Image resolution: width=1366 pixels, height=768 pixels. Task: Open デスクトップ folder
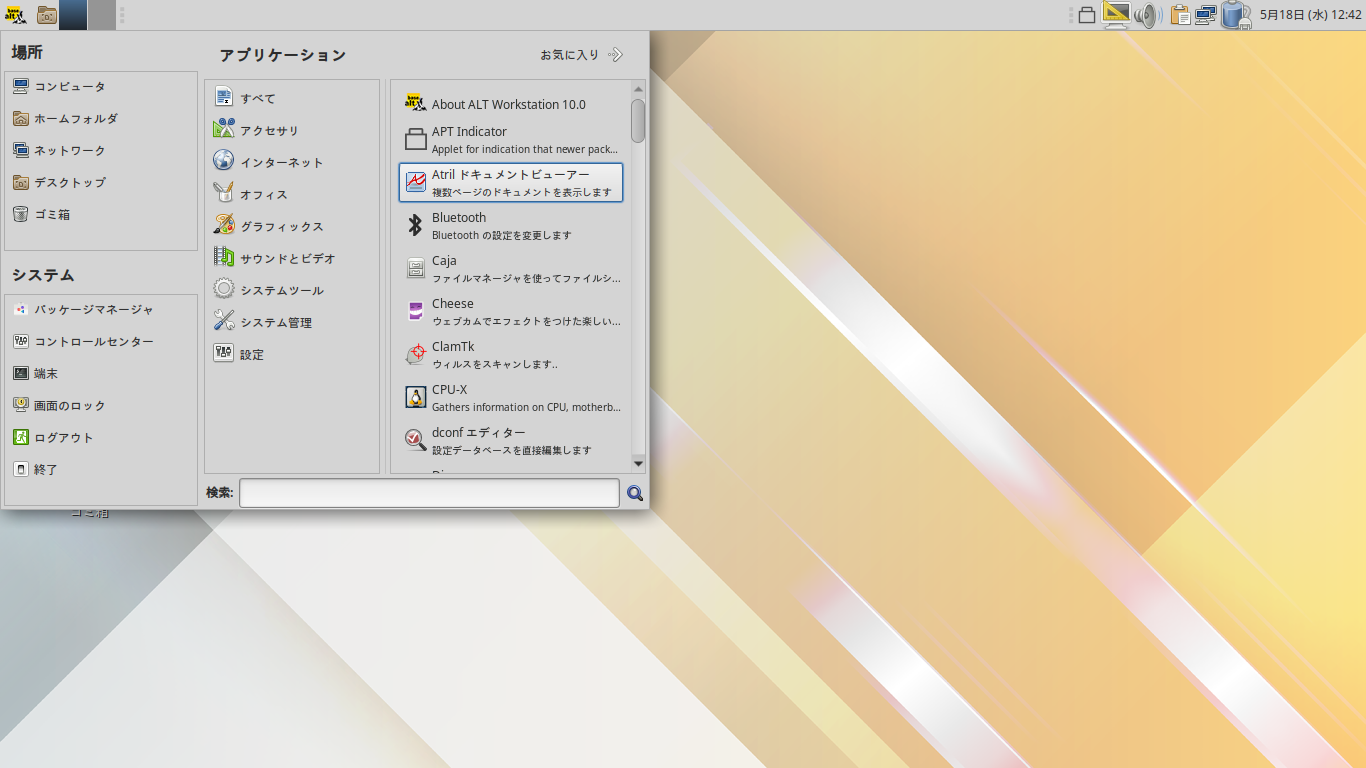point(101,183)
